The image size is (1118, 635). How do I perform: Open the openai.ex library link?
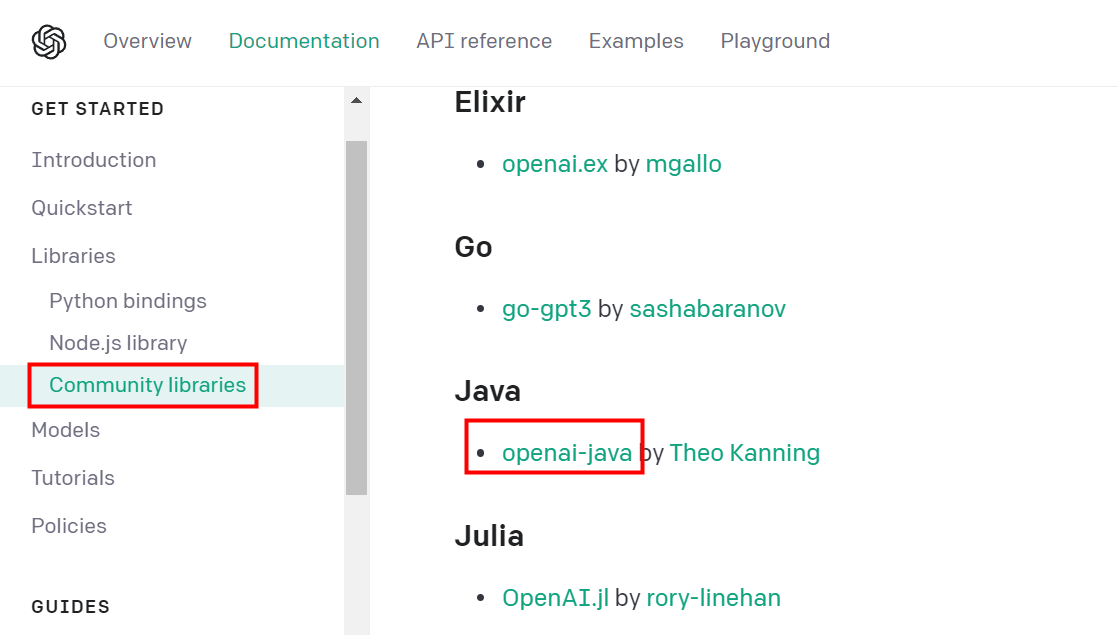pos(555,164)
